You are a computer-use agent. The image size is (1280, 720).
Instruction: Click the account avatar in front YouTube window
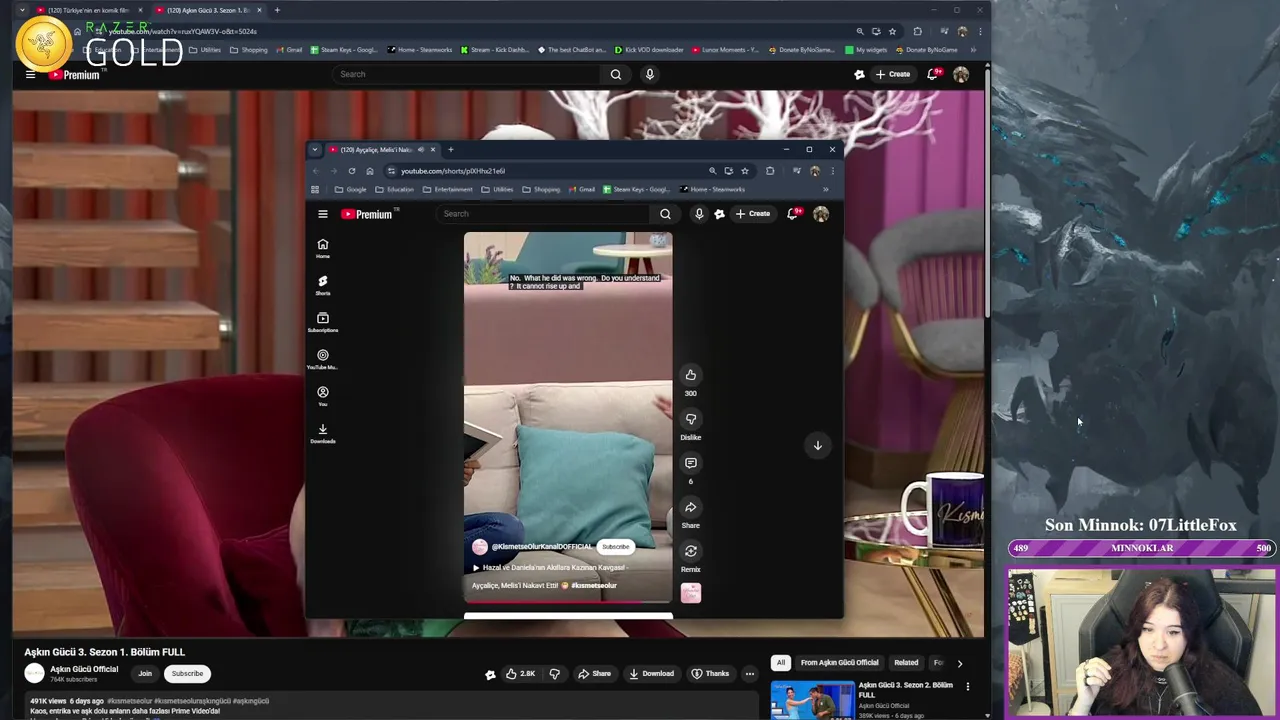click(x=821, y=213)
